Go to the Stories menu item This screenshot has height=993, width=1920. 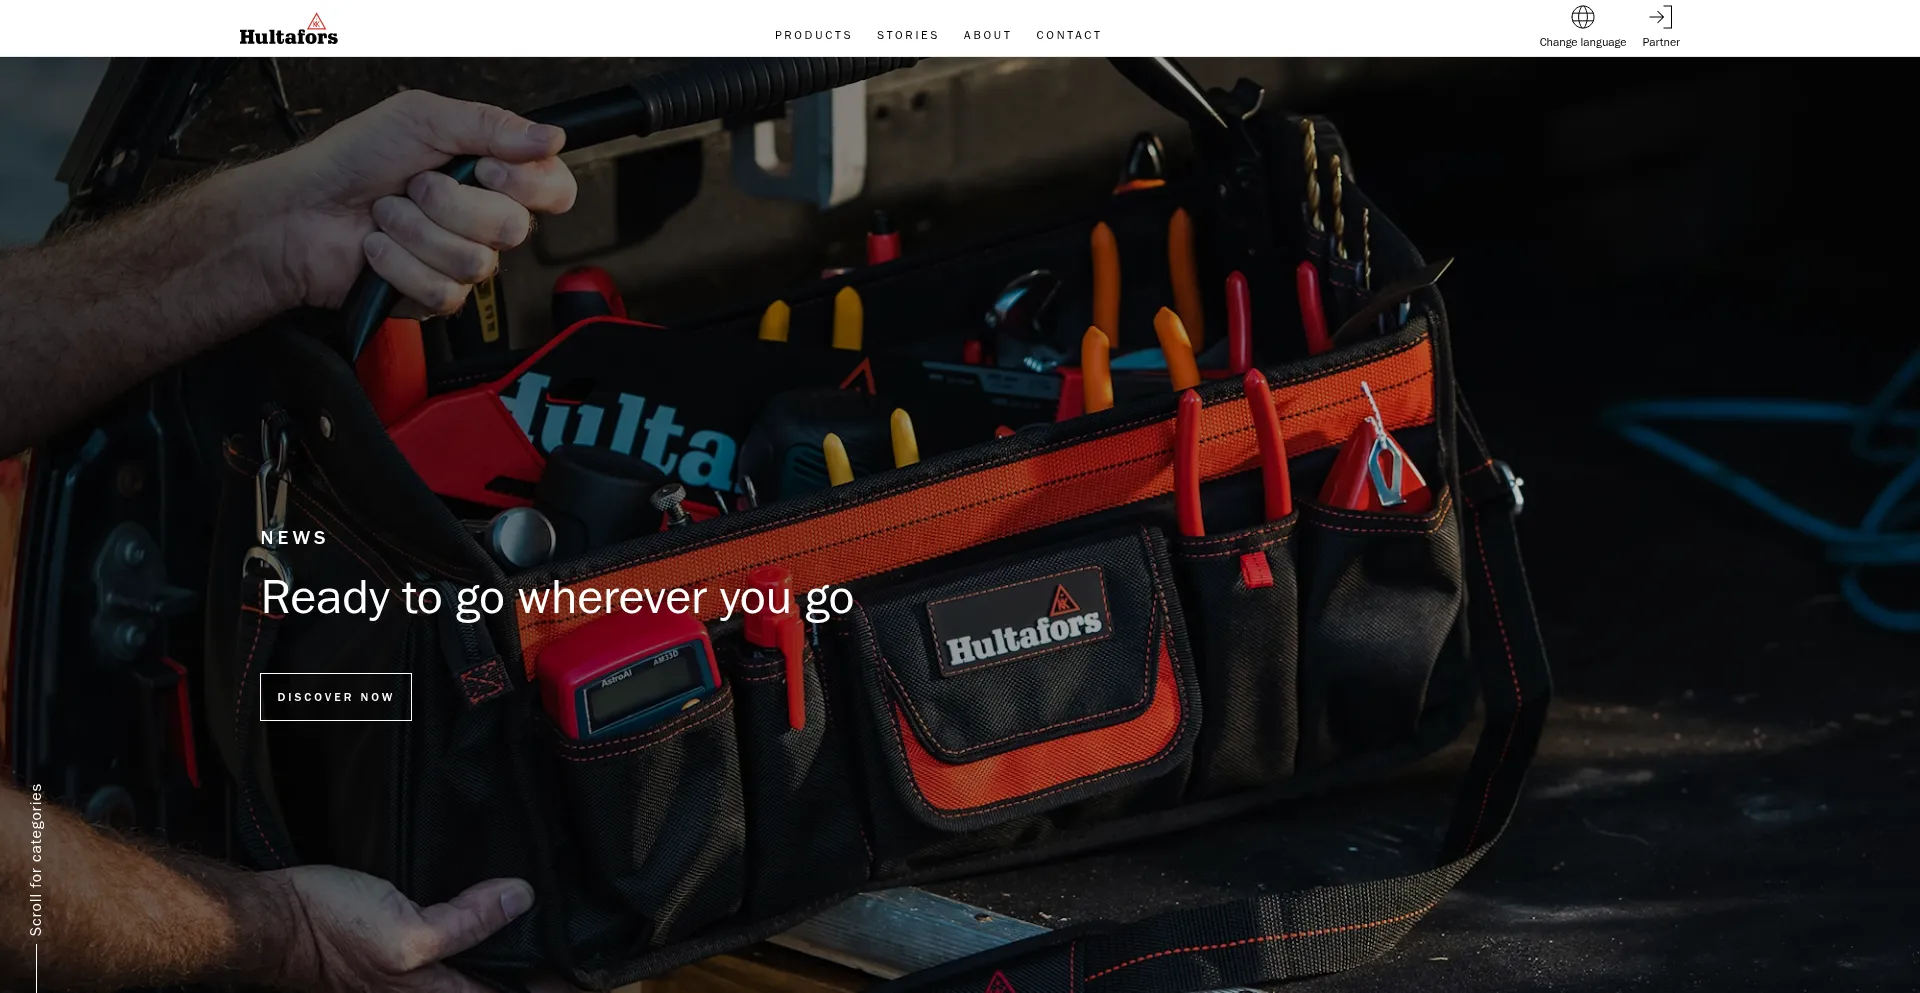pos(908,35)
